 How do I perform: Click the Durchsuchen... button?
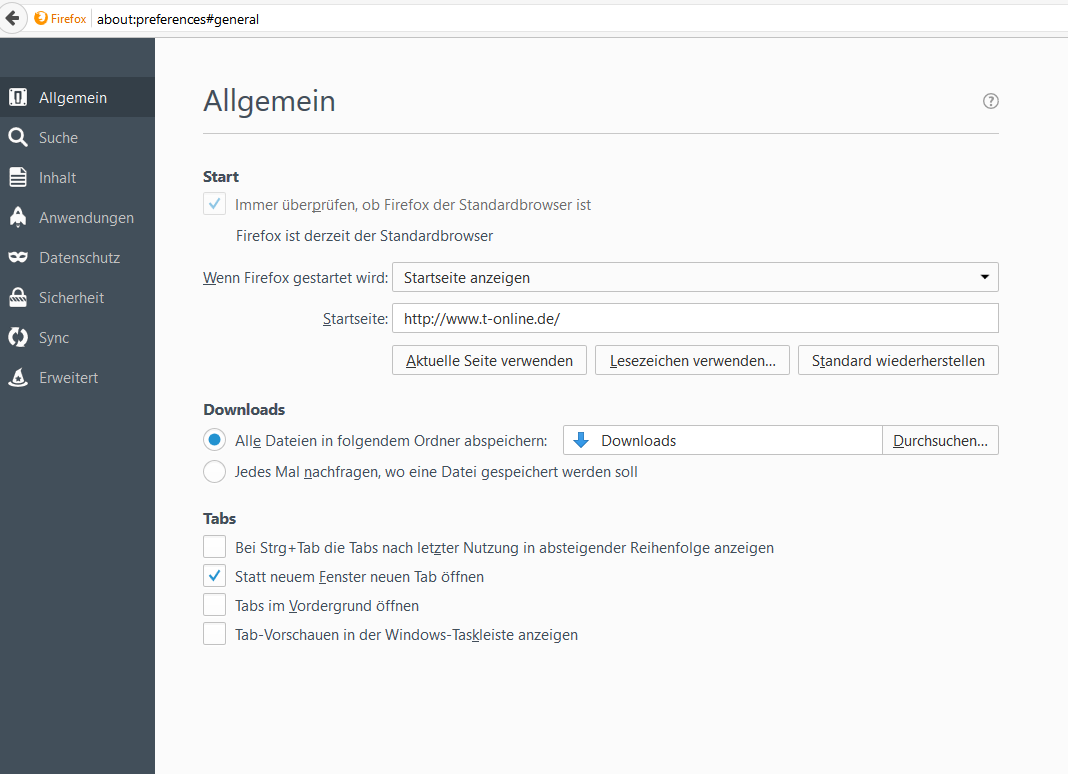[940, 440]
